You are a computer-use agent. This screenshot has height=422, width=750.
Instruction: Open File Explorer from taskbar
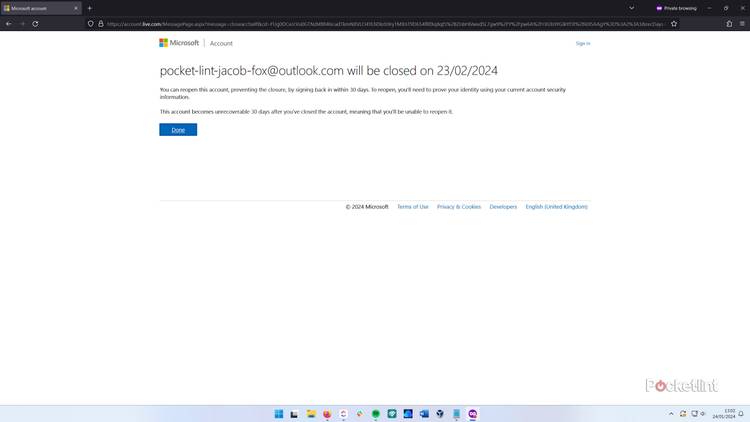tap(311, 414)
